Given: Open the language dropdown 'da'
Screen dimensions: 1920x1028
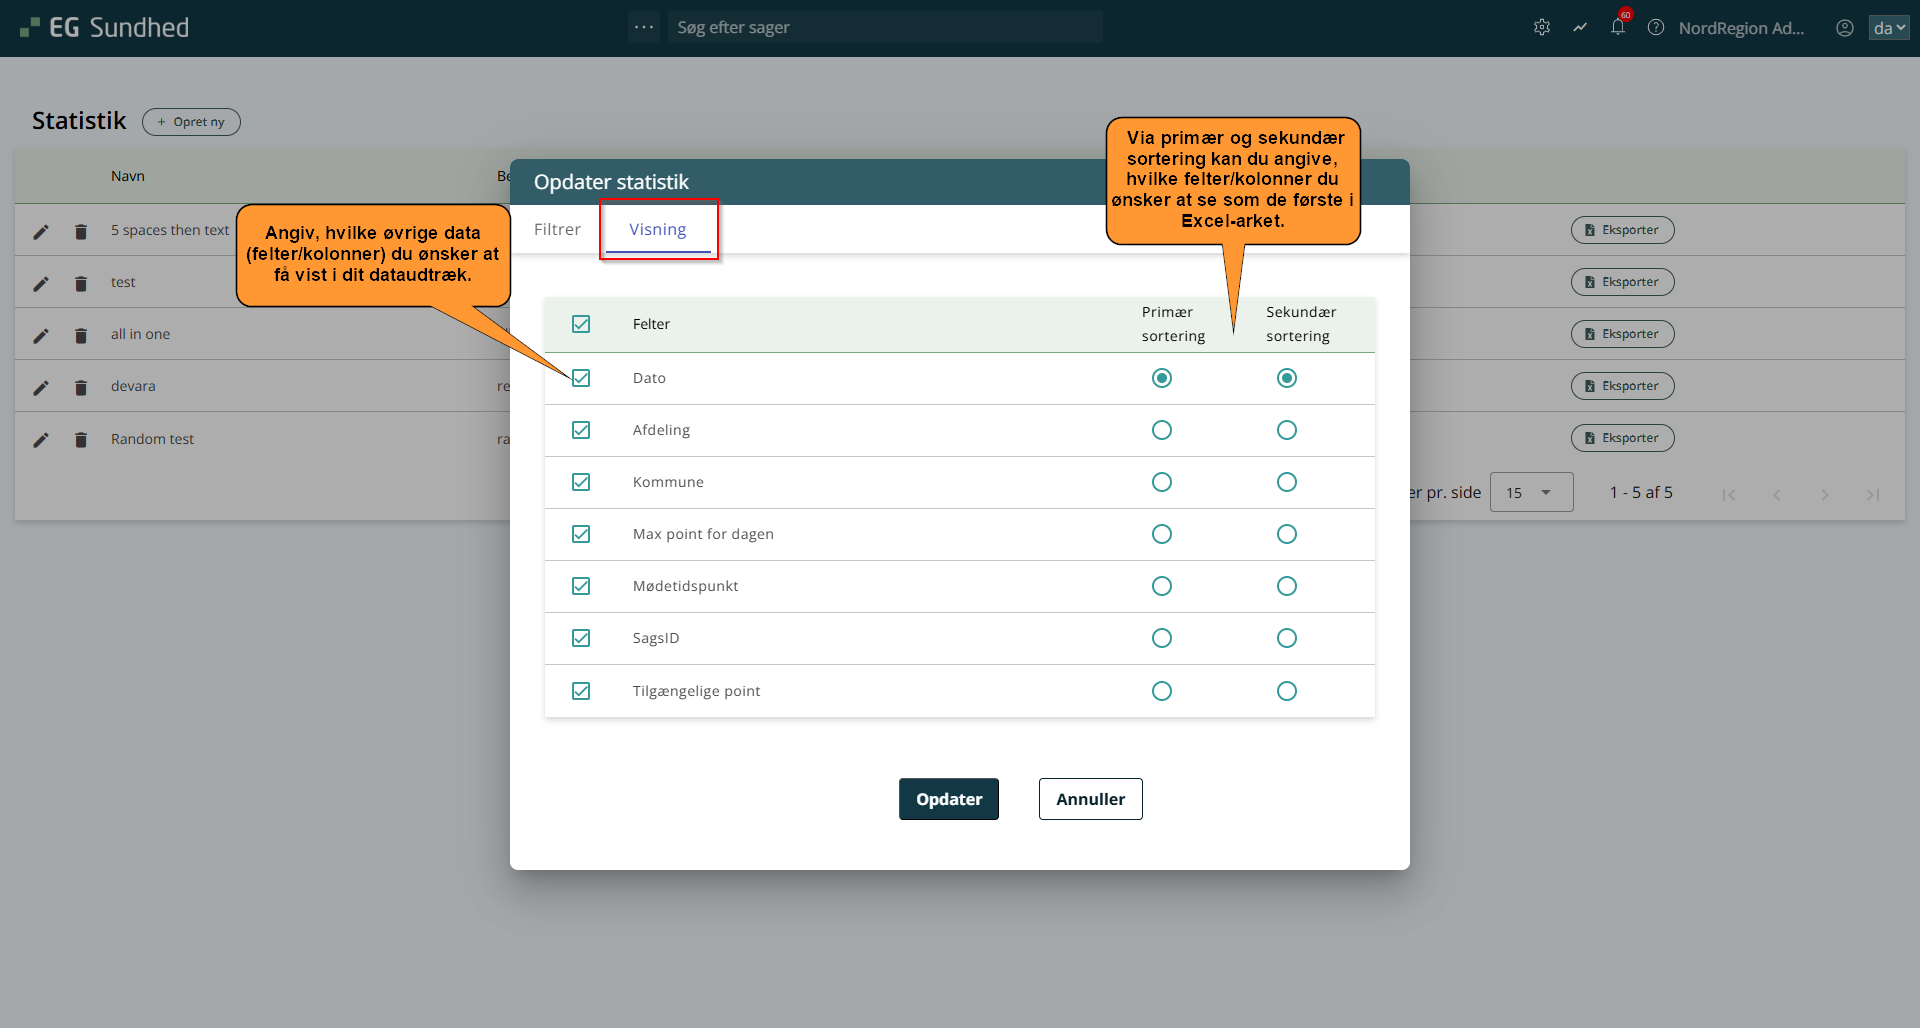Looking at the screenshot, I should coord(1888,28).
